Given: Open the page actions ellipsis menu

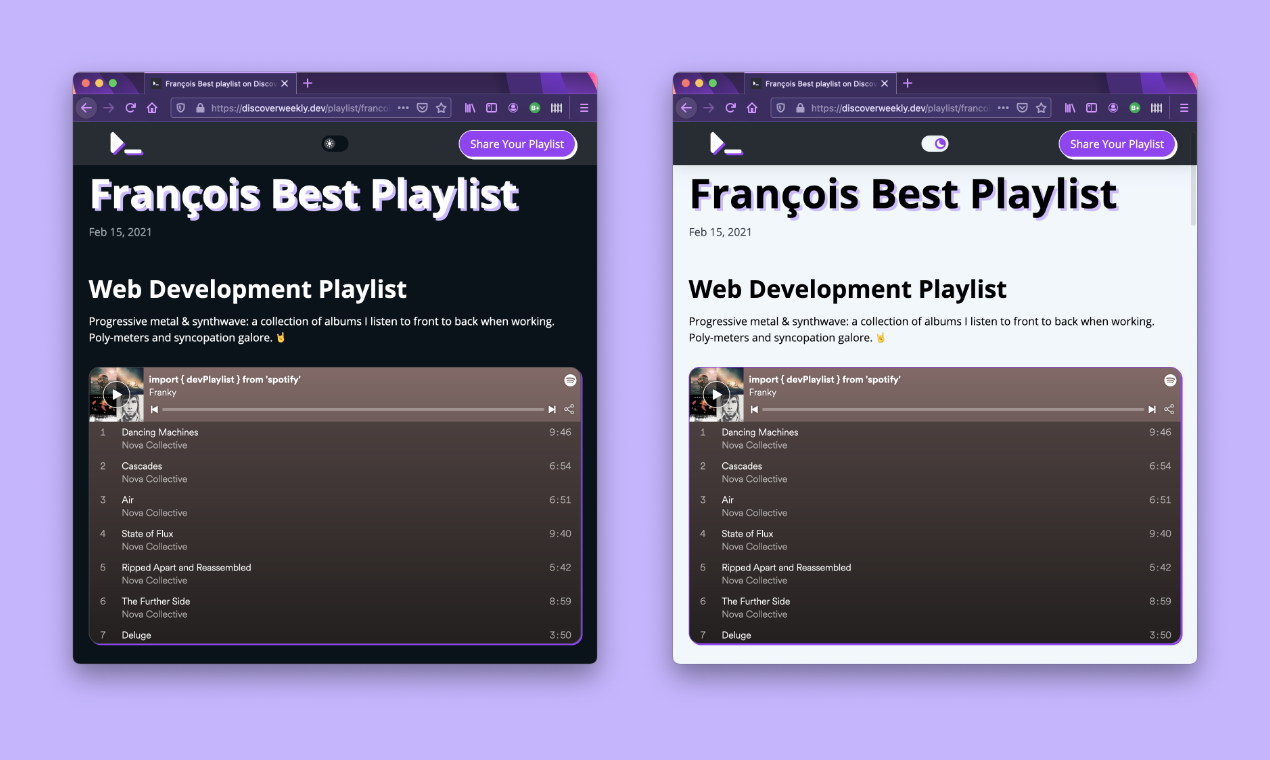Looking at the screenshot, I should (403, 107).
